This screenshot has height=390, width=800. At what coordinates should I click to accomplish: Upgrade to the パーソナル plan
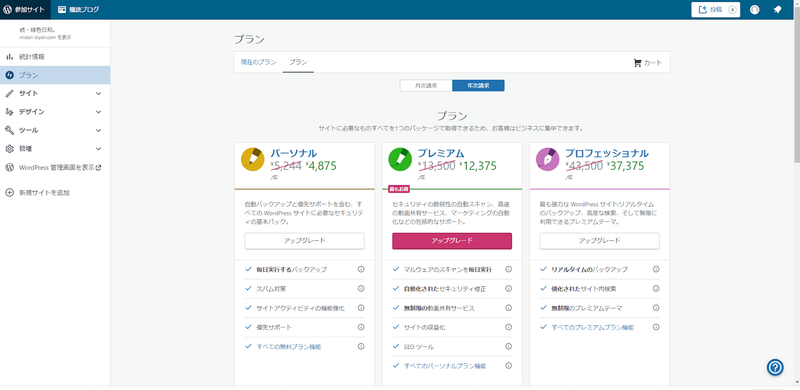305,240
